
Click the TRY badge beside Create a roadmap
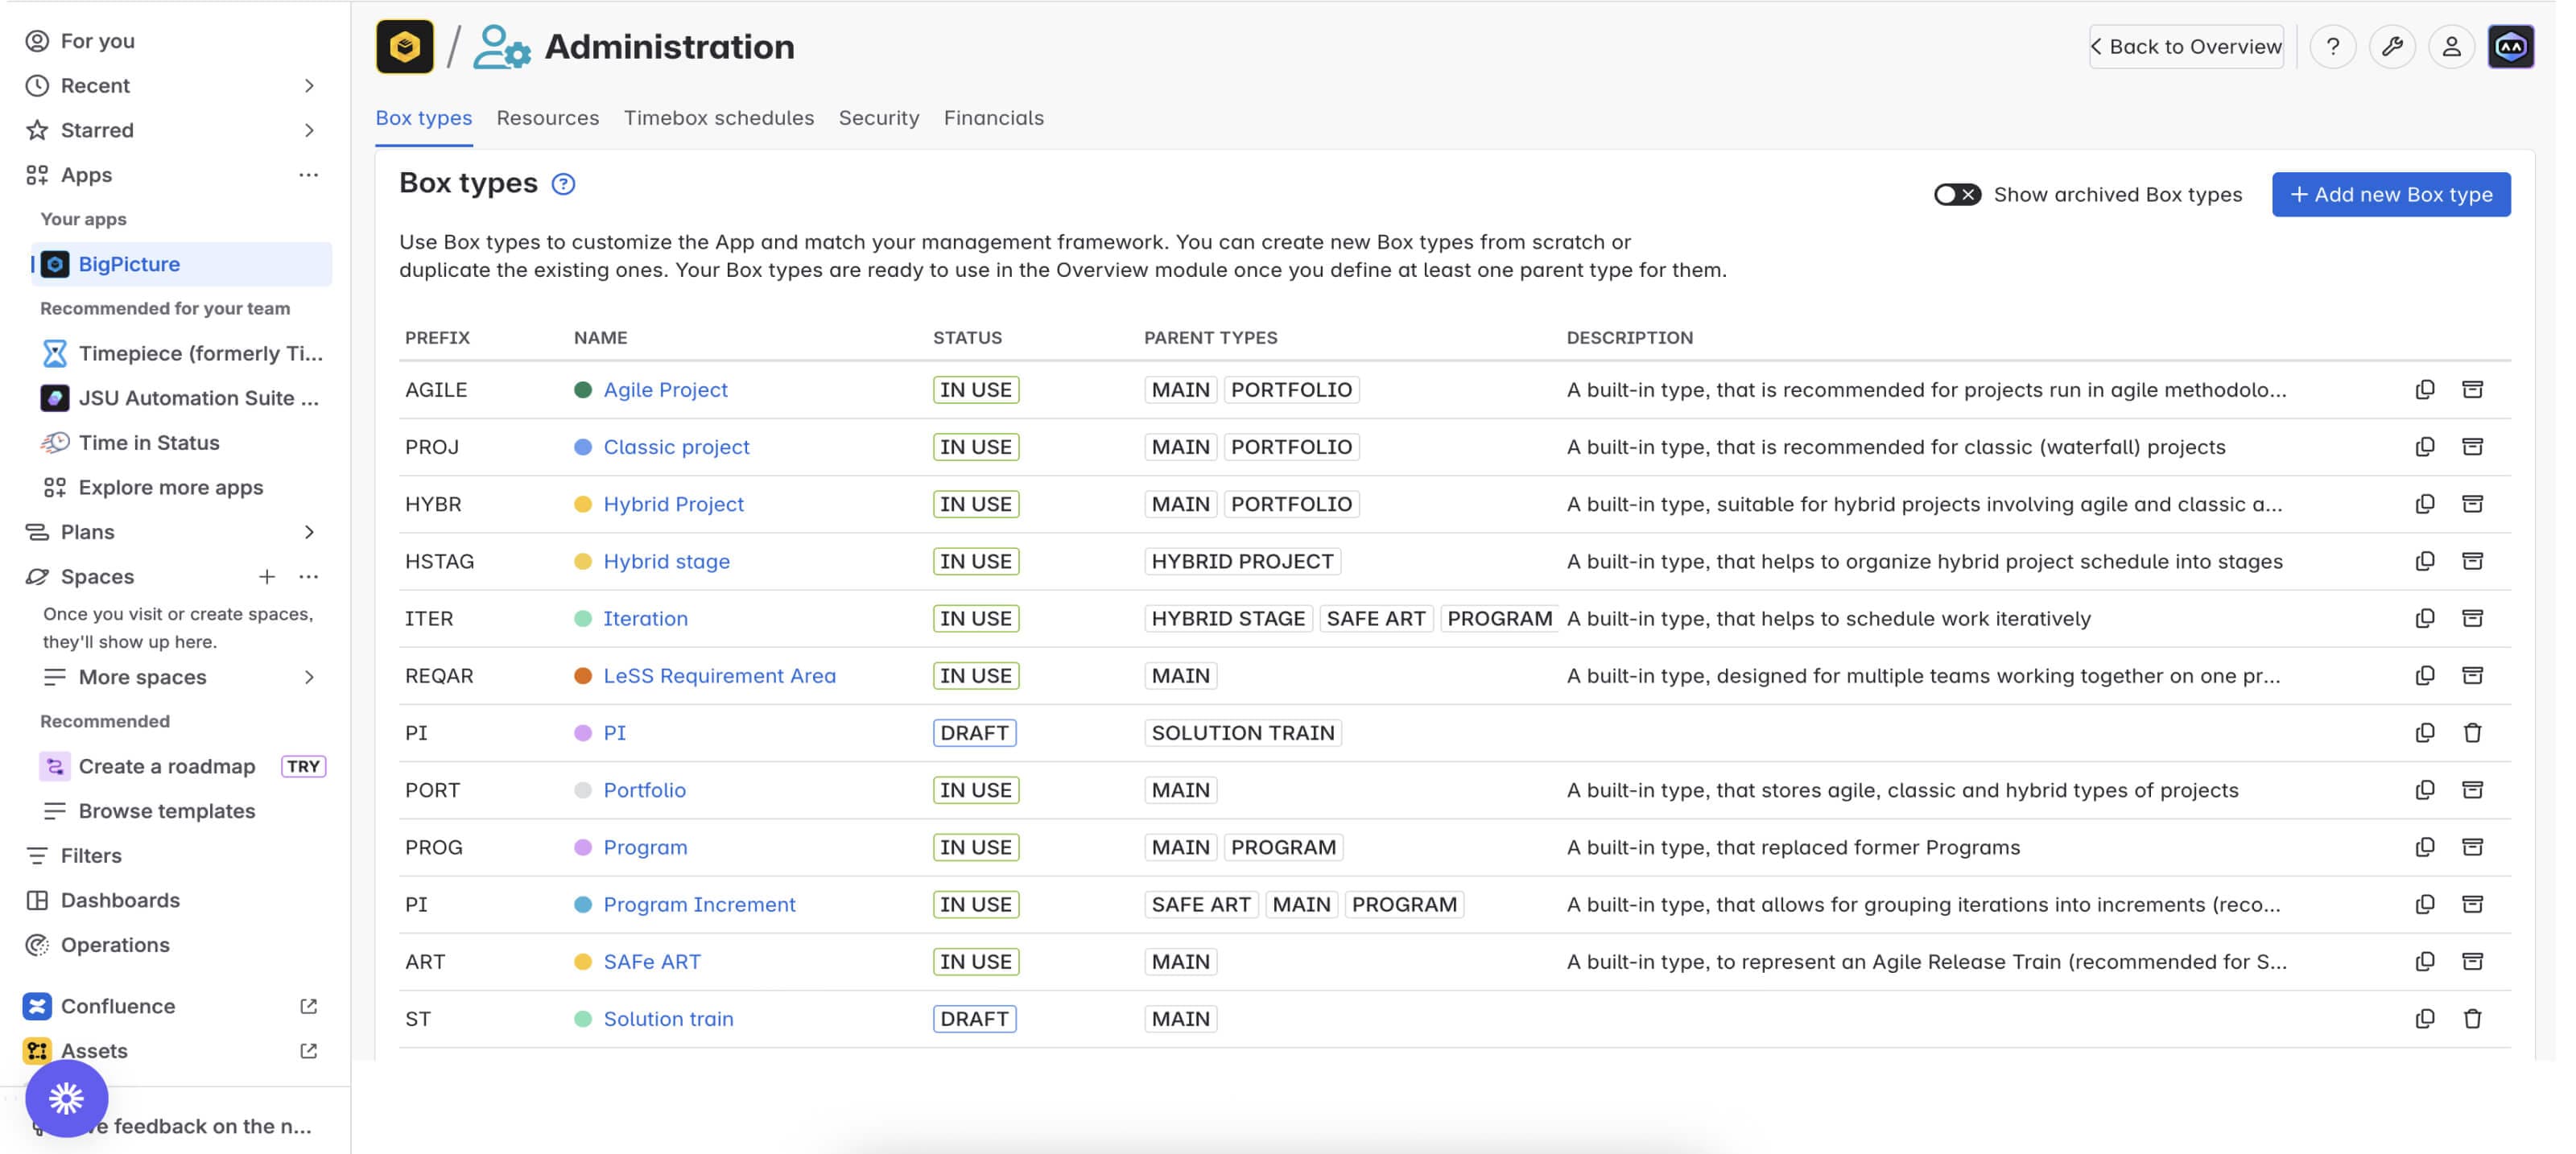[x=303, y=766]
